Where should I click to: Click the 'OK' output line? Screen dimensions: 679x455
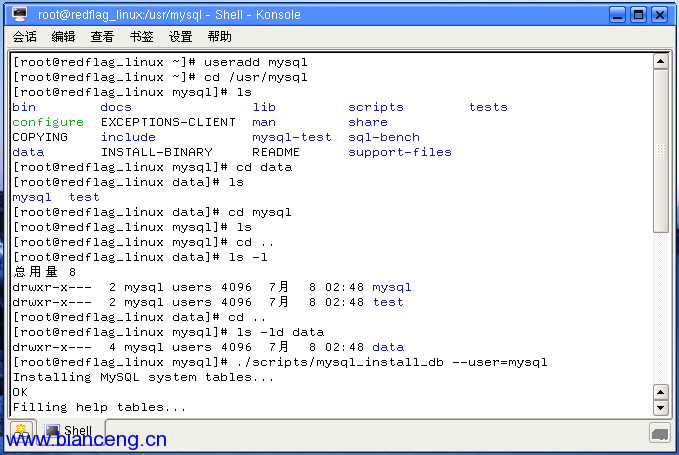click(x=20, y=392)
